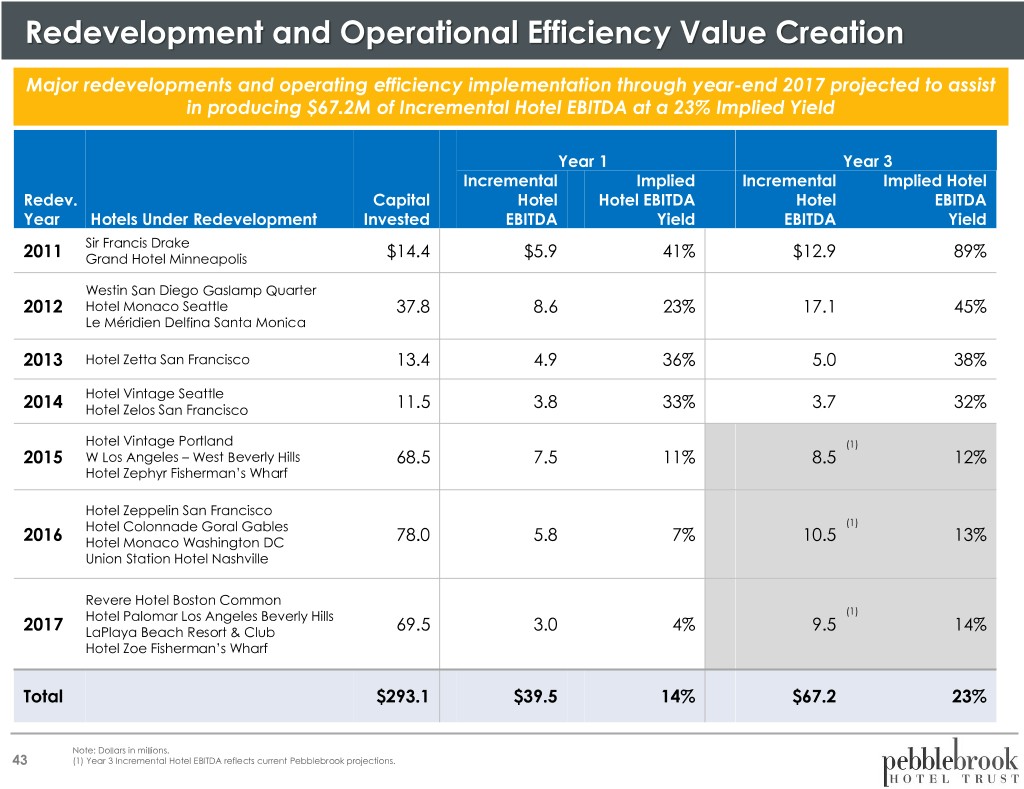Click the Year 1 column group header
This screenshot has width=1024, height=789.
(576, 158)
